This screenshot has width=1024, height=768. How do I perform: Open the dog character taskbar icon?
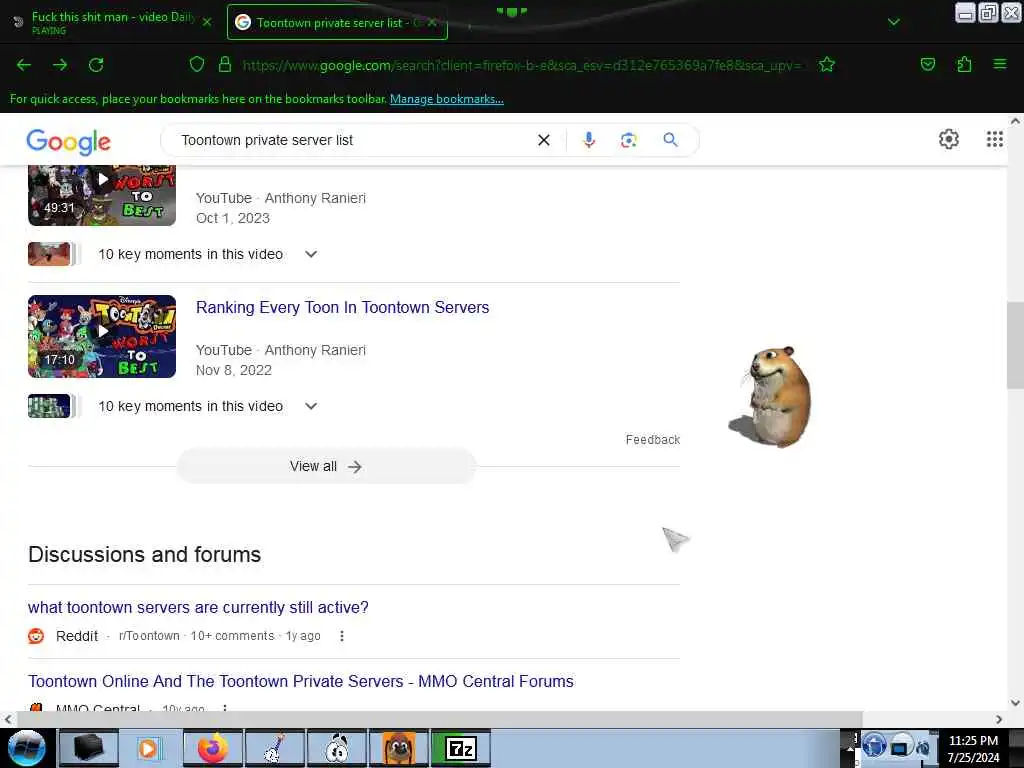tap(399, 748)
